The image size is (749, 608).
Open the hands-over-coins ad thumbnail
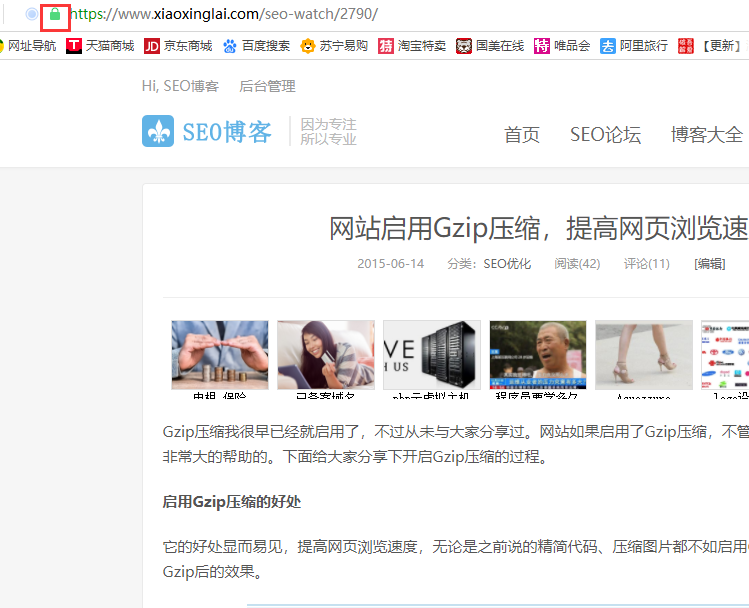point(220,355)
